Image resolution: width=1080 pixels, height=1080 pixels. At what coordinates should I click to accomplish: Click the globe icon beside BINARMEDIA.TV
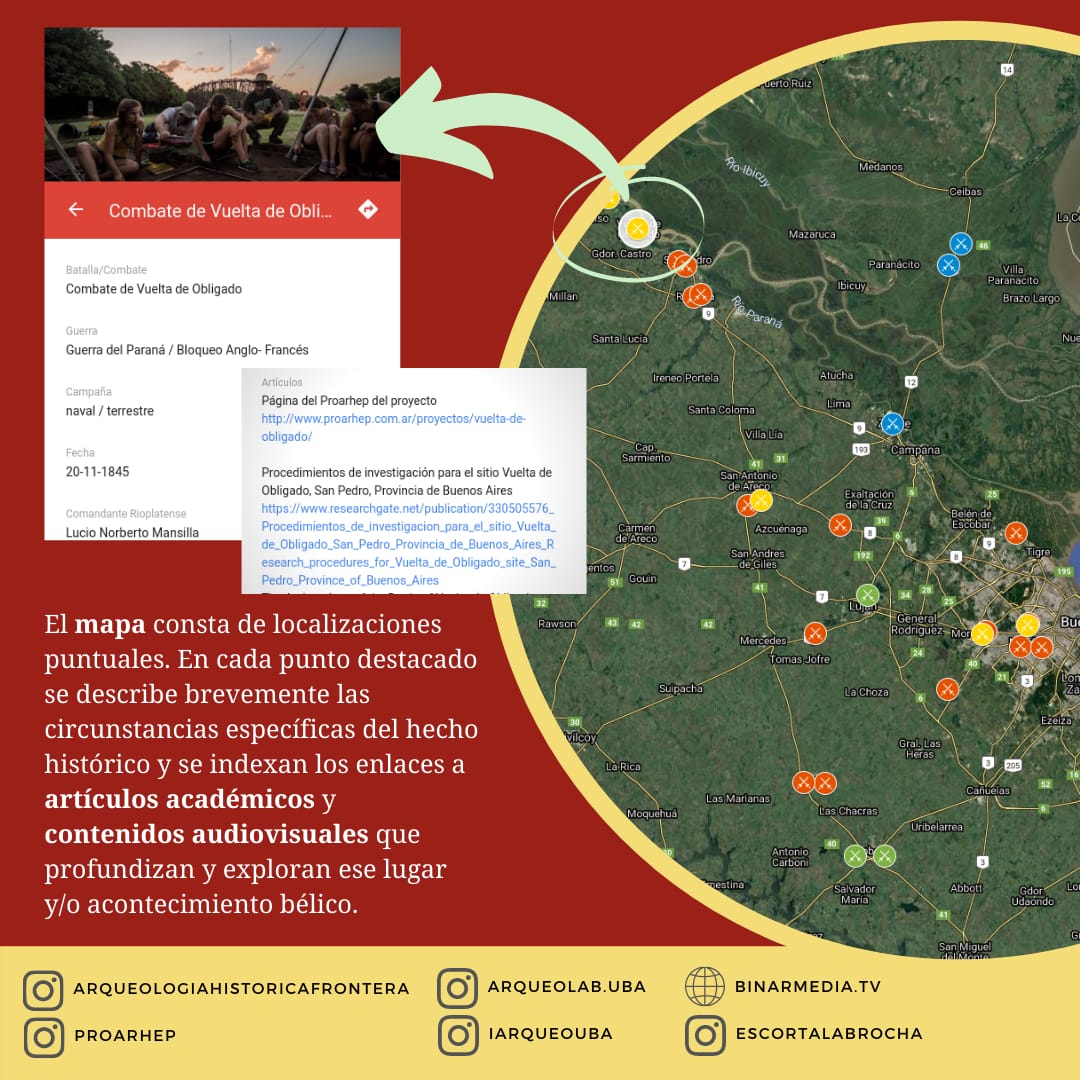(704, 987)
